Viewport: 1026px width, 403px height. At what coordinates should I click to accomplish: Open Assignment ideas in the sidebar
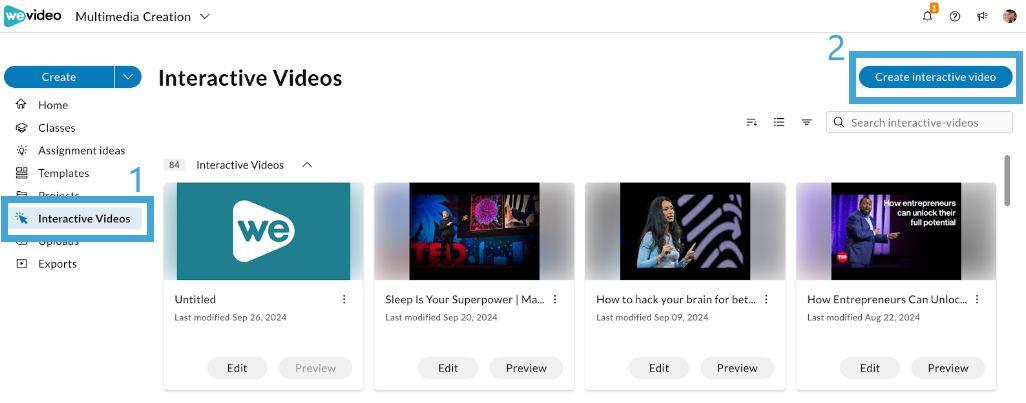(x=81, y=150)
